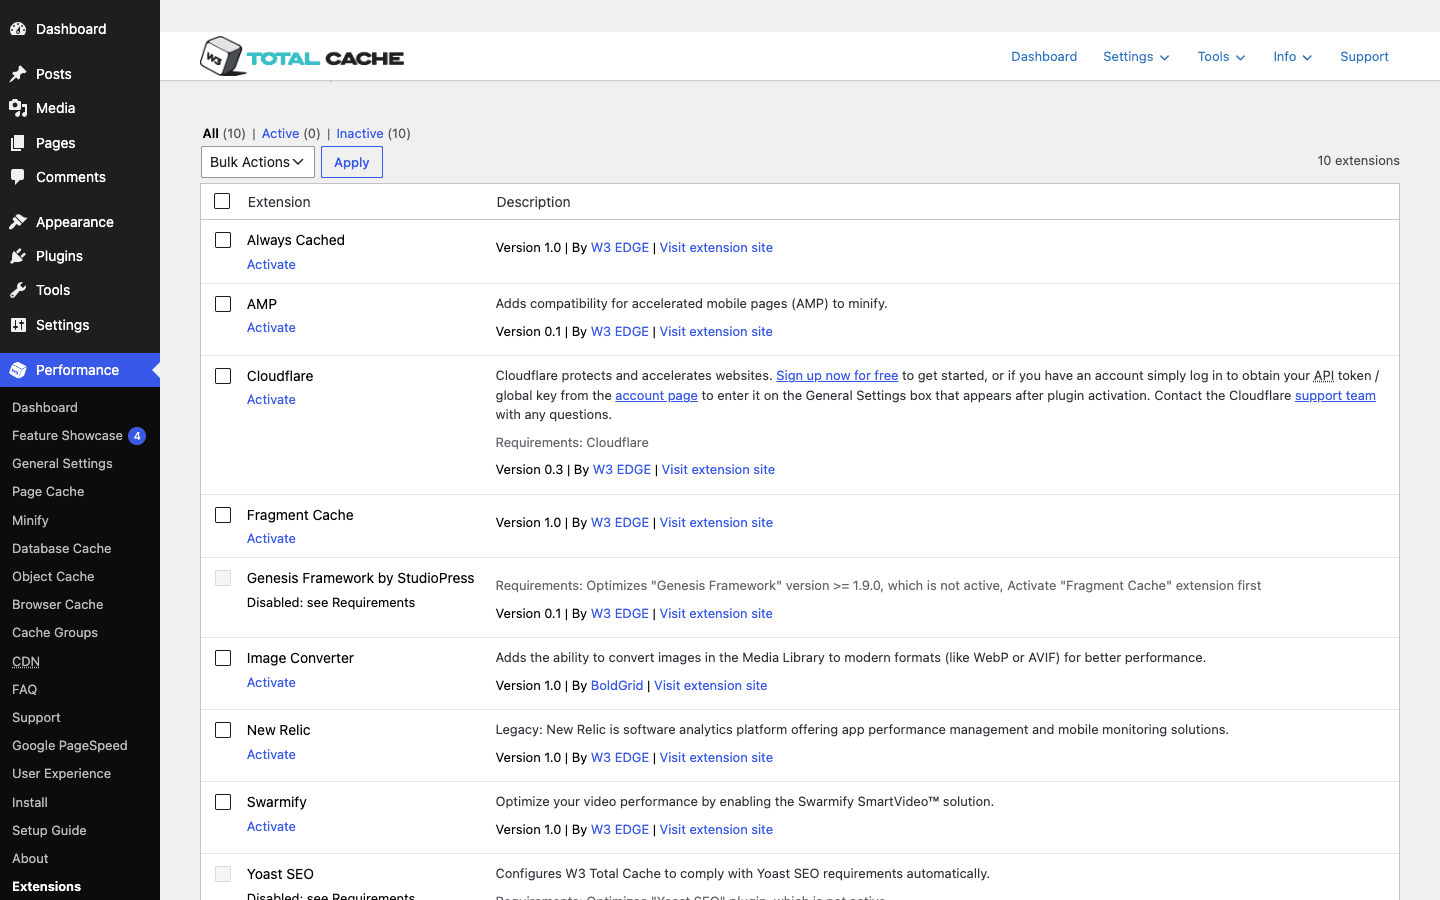Show All extensions filter

(x=210, y=134)
